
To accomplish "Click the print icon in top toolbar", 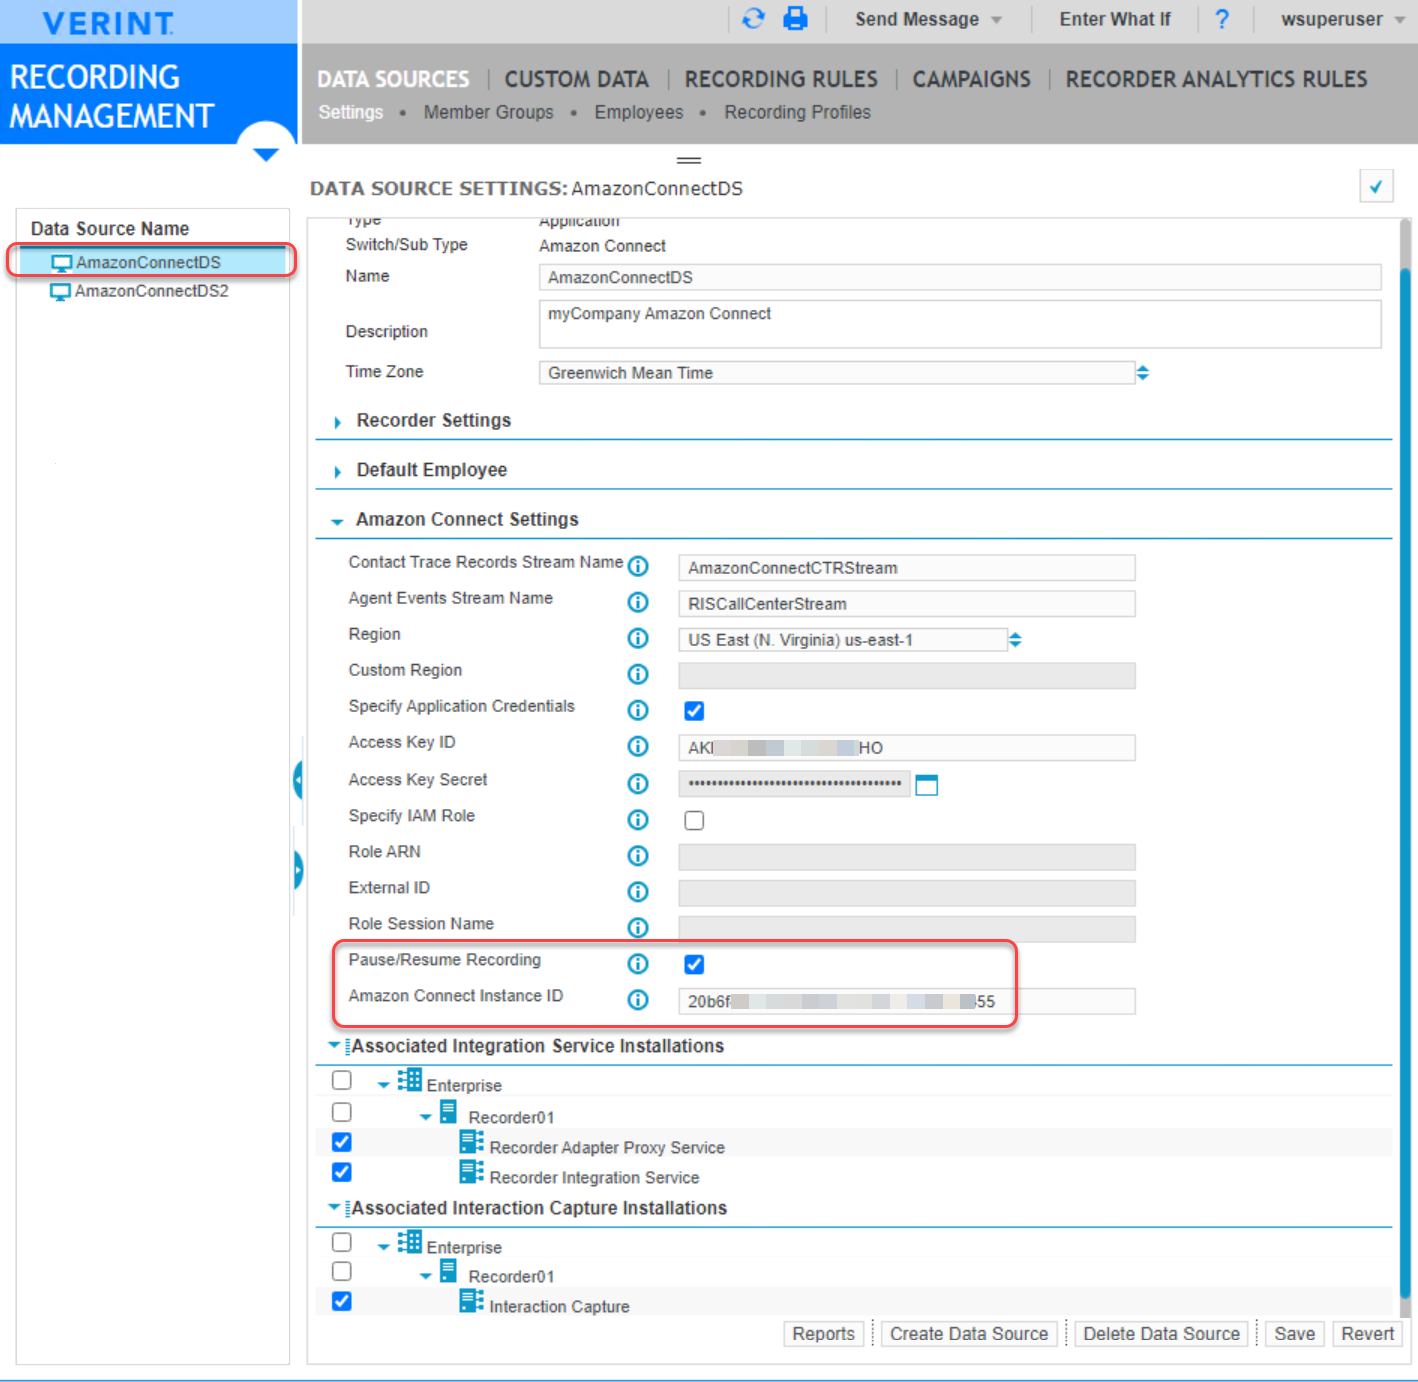I will pyautogui.click(x=795, y=19).
